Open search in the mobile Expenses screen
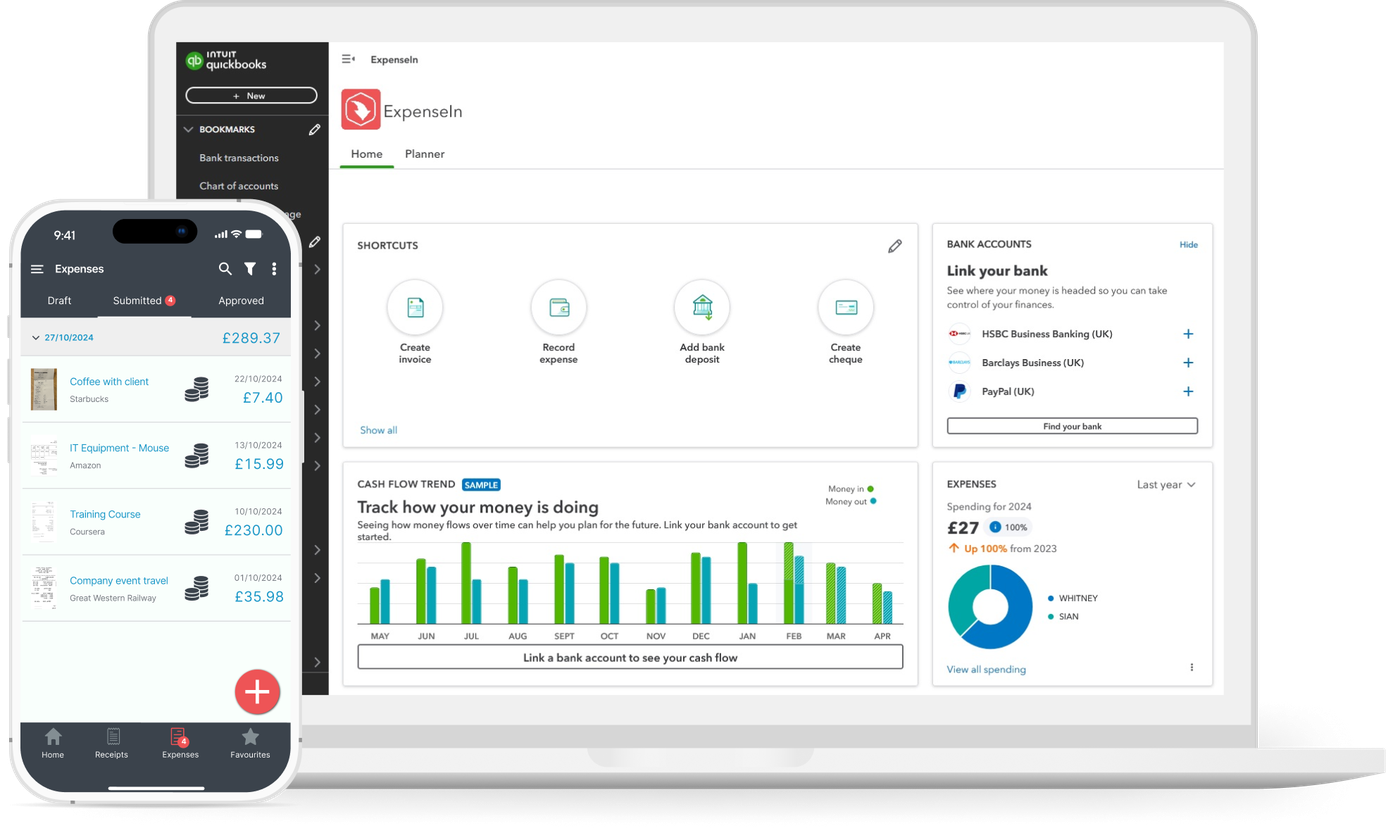The width and height of the screenshot is (1400, 828). (225, 269)
